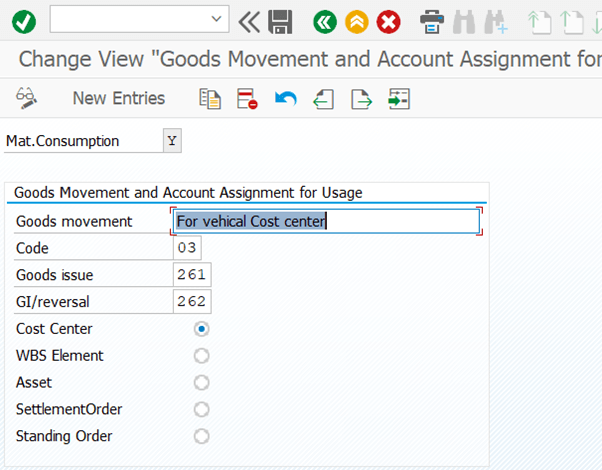Select the Cost Center radio button

tap(202, 329)
